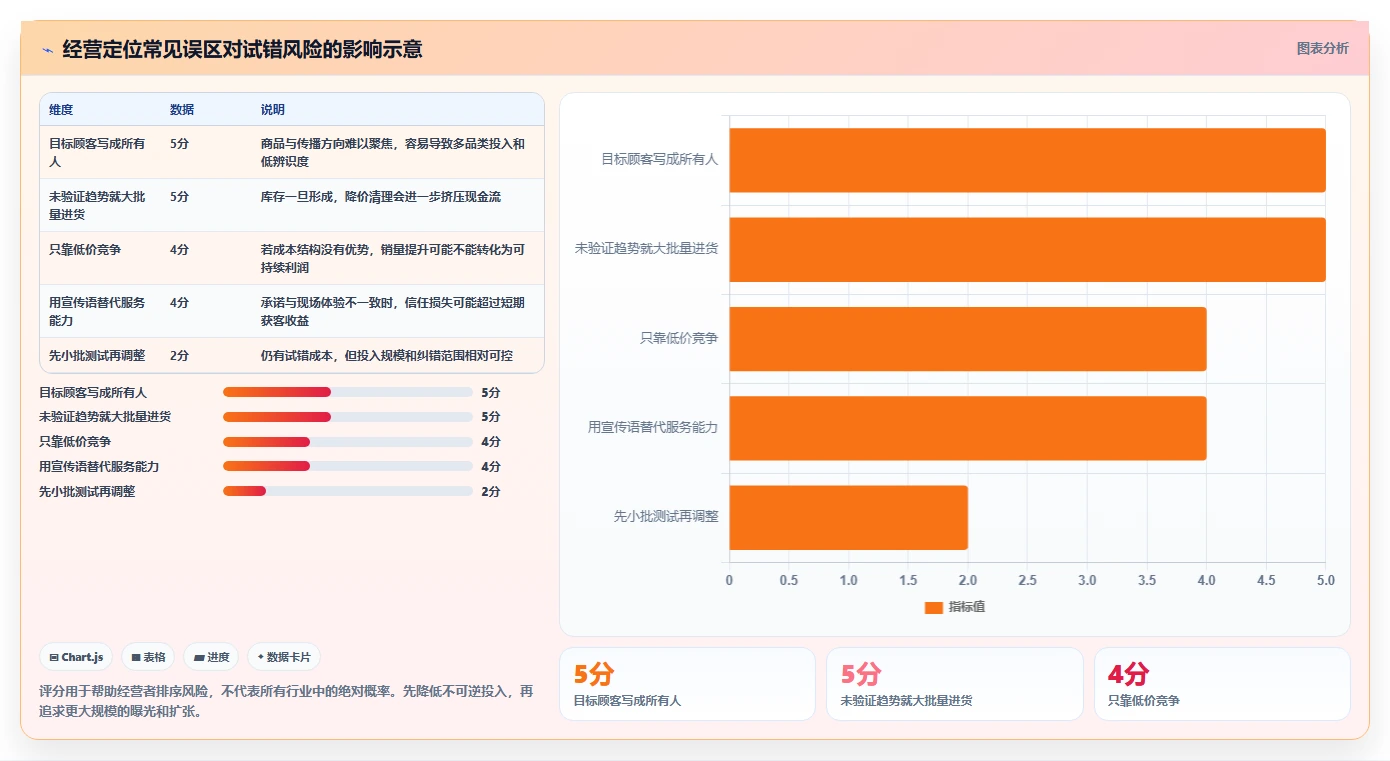Click the description starting 若成本结构没有优势
Screen dimensions: 1390x761
coord(393,258)
